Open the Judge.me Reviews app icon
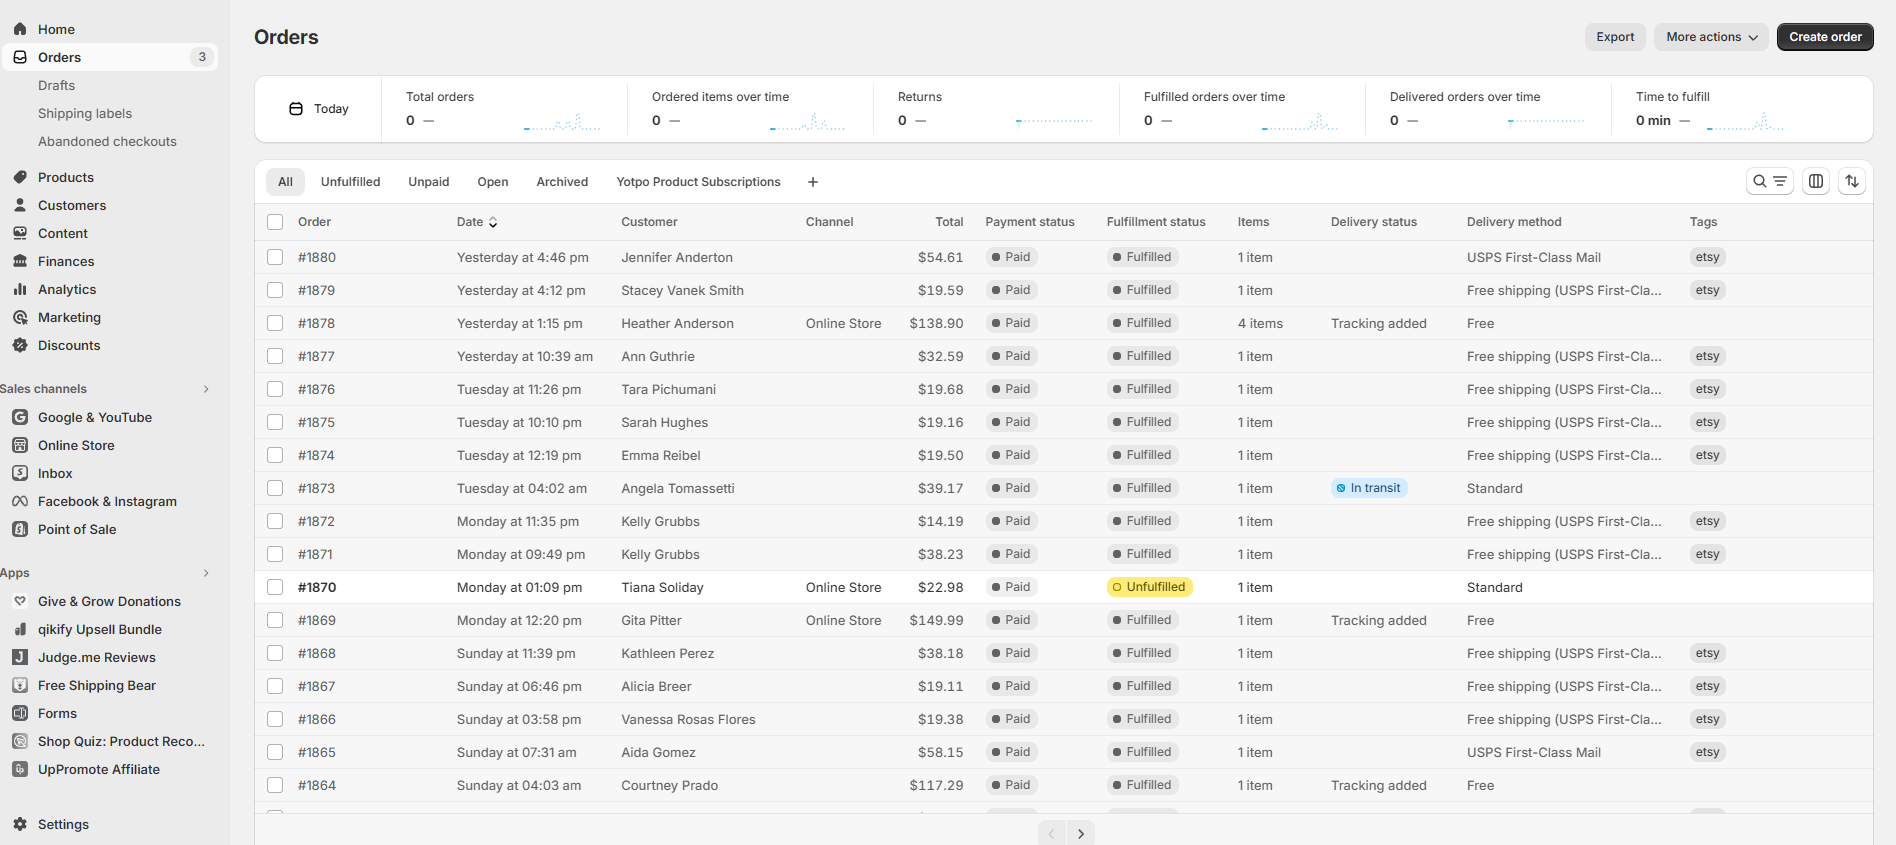Screen dimensions: 1896x845 [20, 657]
